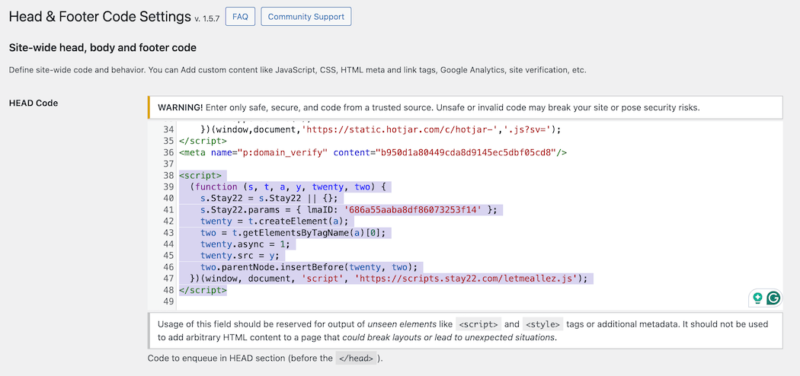
Task: Click line number 38 in gutter
Action: (x=168, y=176)
